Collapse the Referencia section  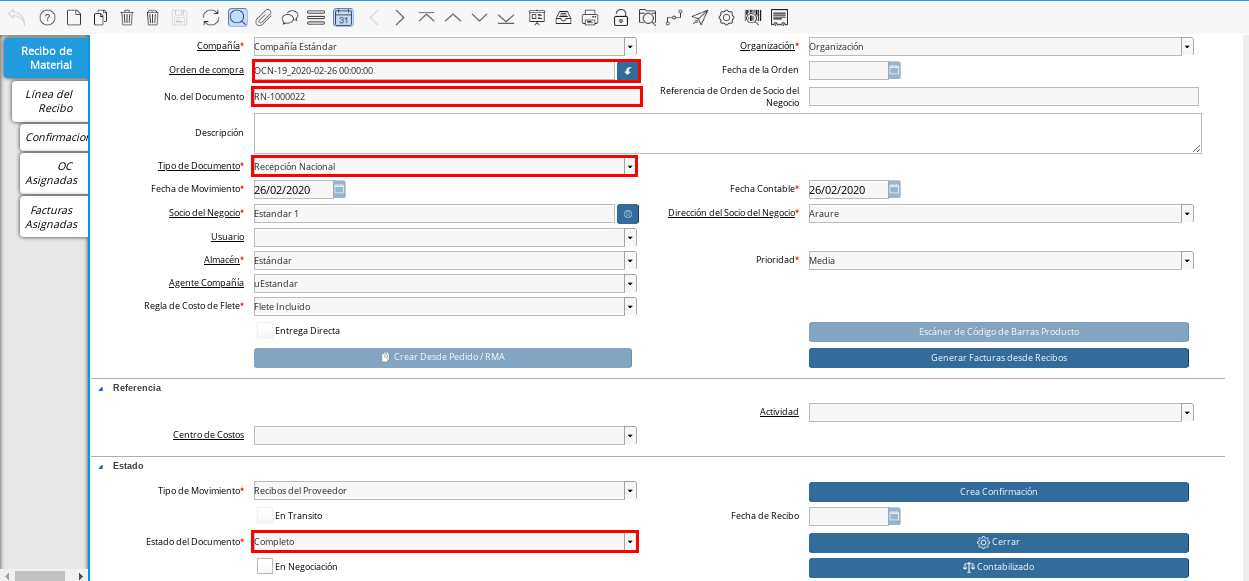100,388
